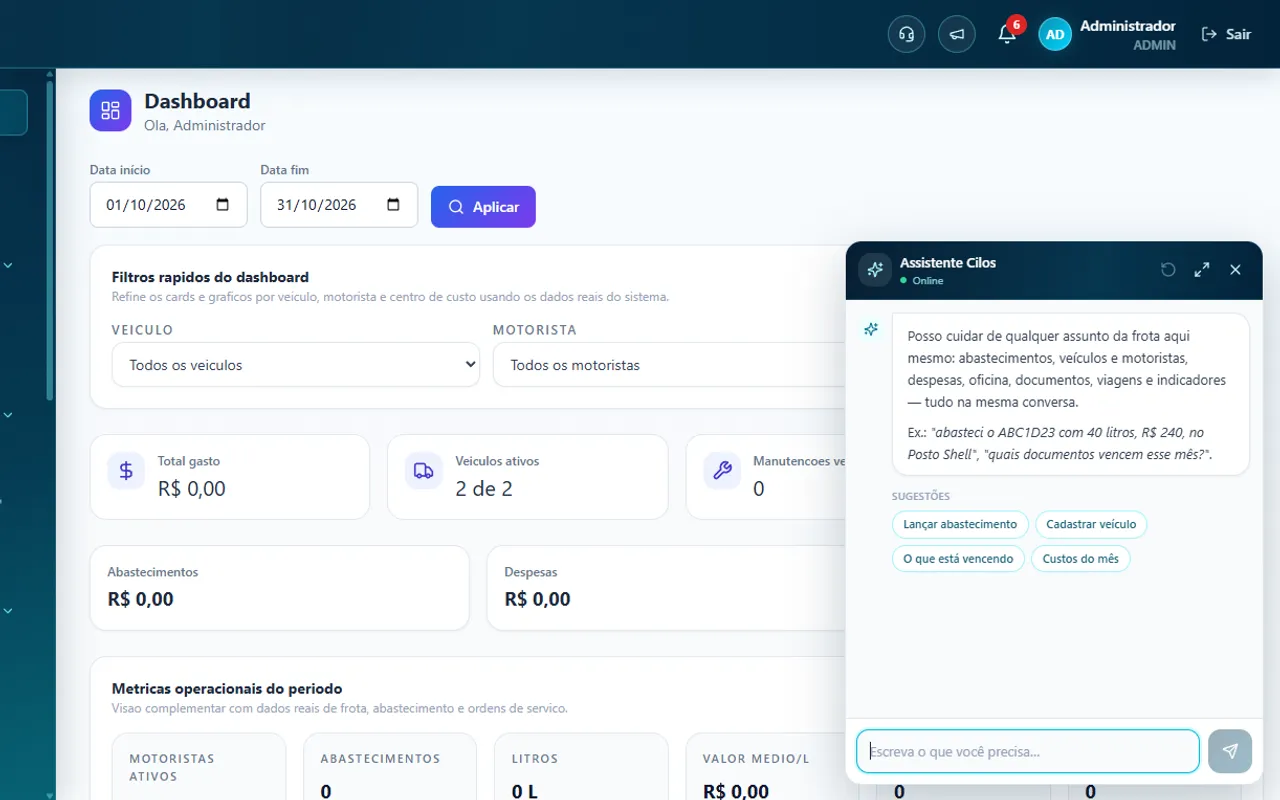Expand the assistant chat panel
The image size is (1280, 800).
point(1202,270)
